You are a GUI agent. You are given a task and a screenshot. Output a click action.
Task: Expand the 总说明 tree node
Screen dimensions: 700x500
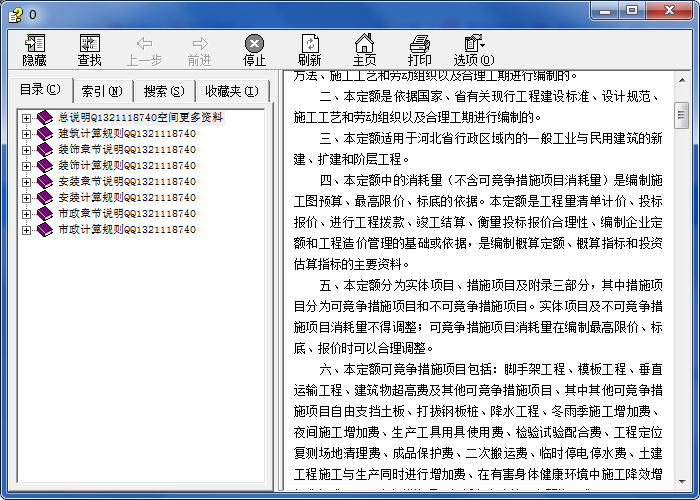(26, 118)
